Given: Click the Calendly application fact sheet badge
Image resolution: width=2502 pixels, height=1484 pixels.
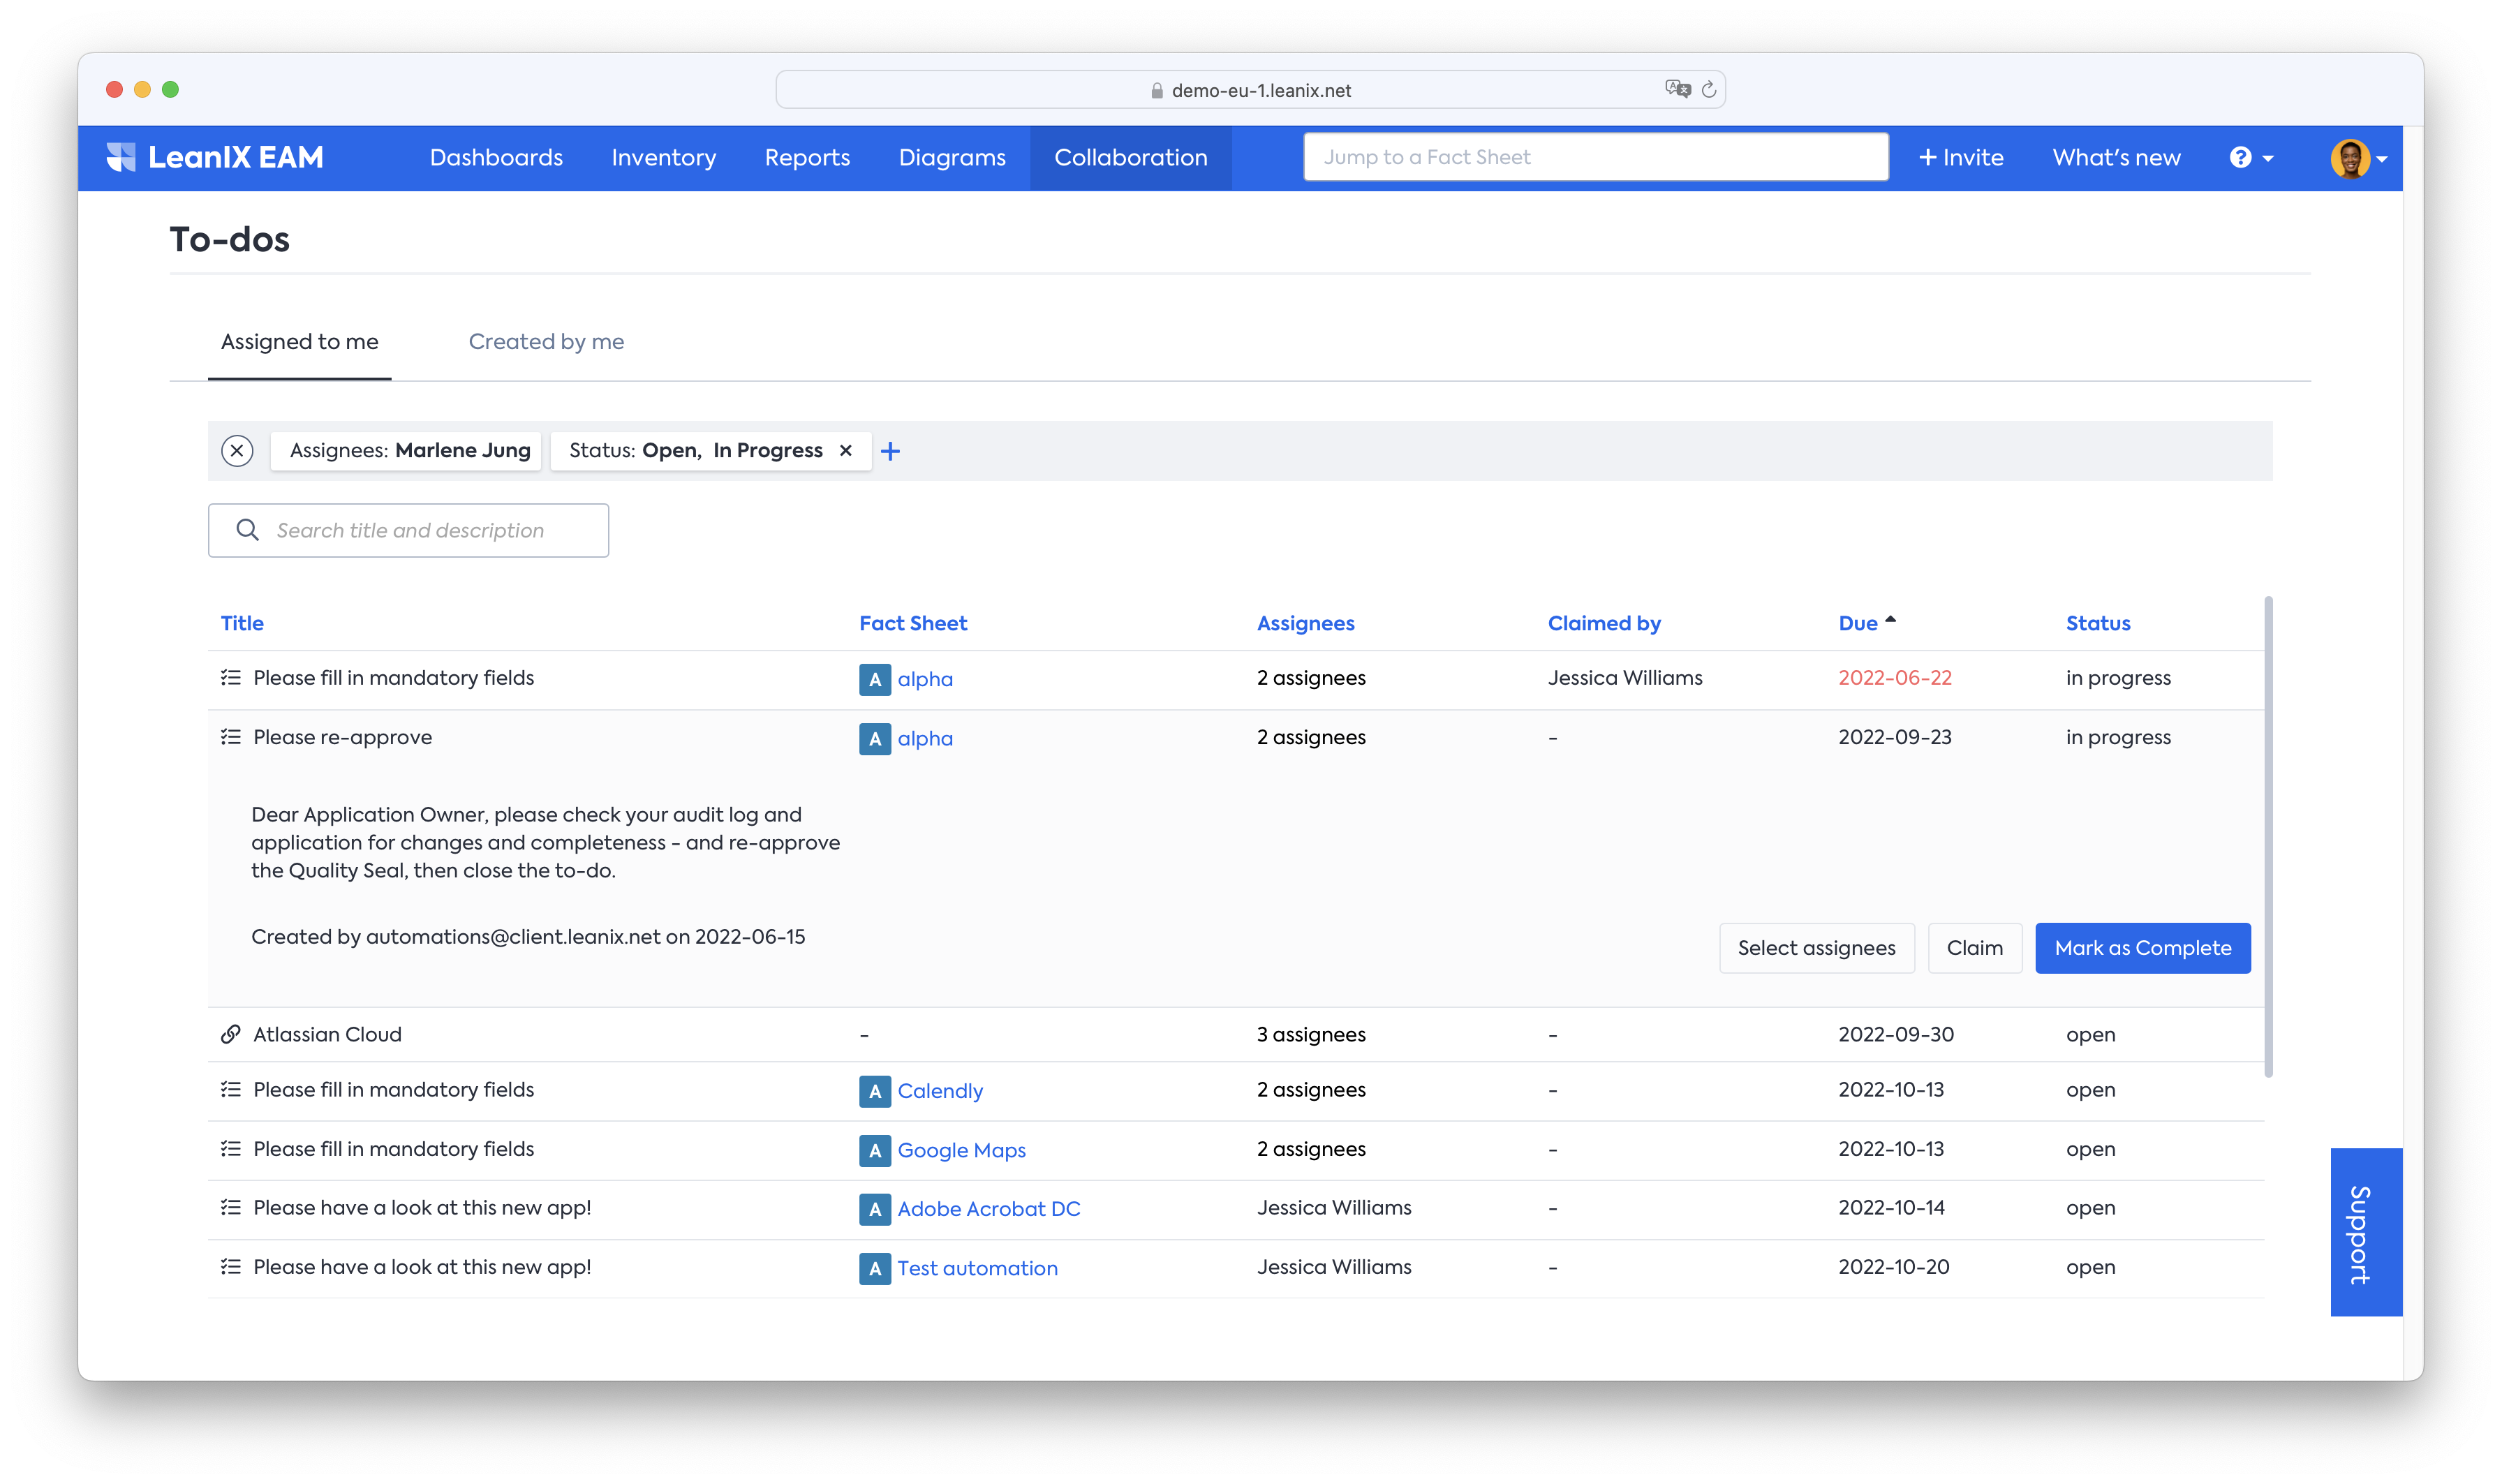Looking at the screenshot, I should pos(874,1091).
